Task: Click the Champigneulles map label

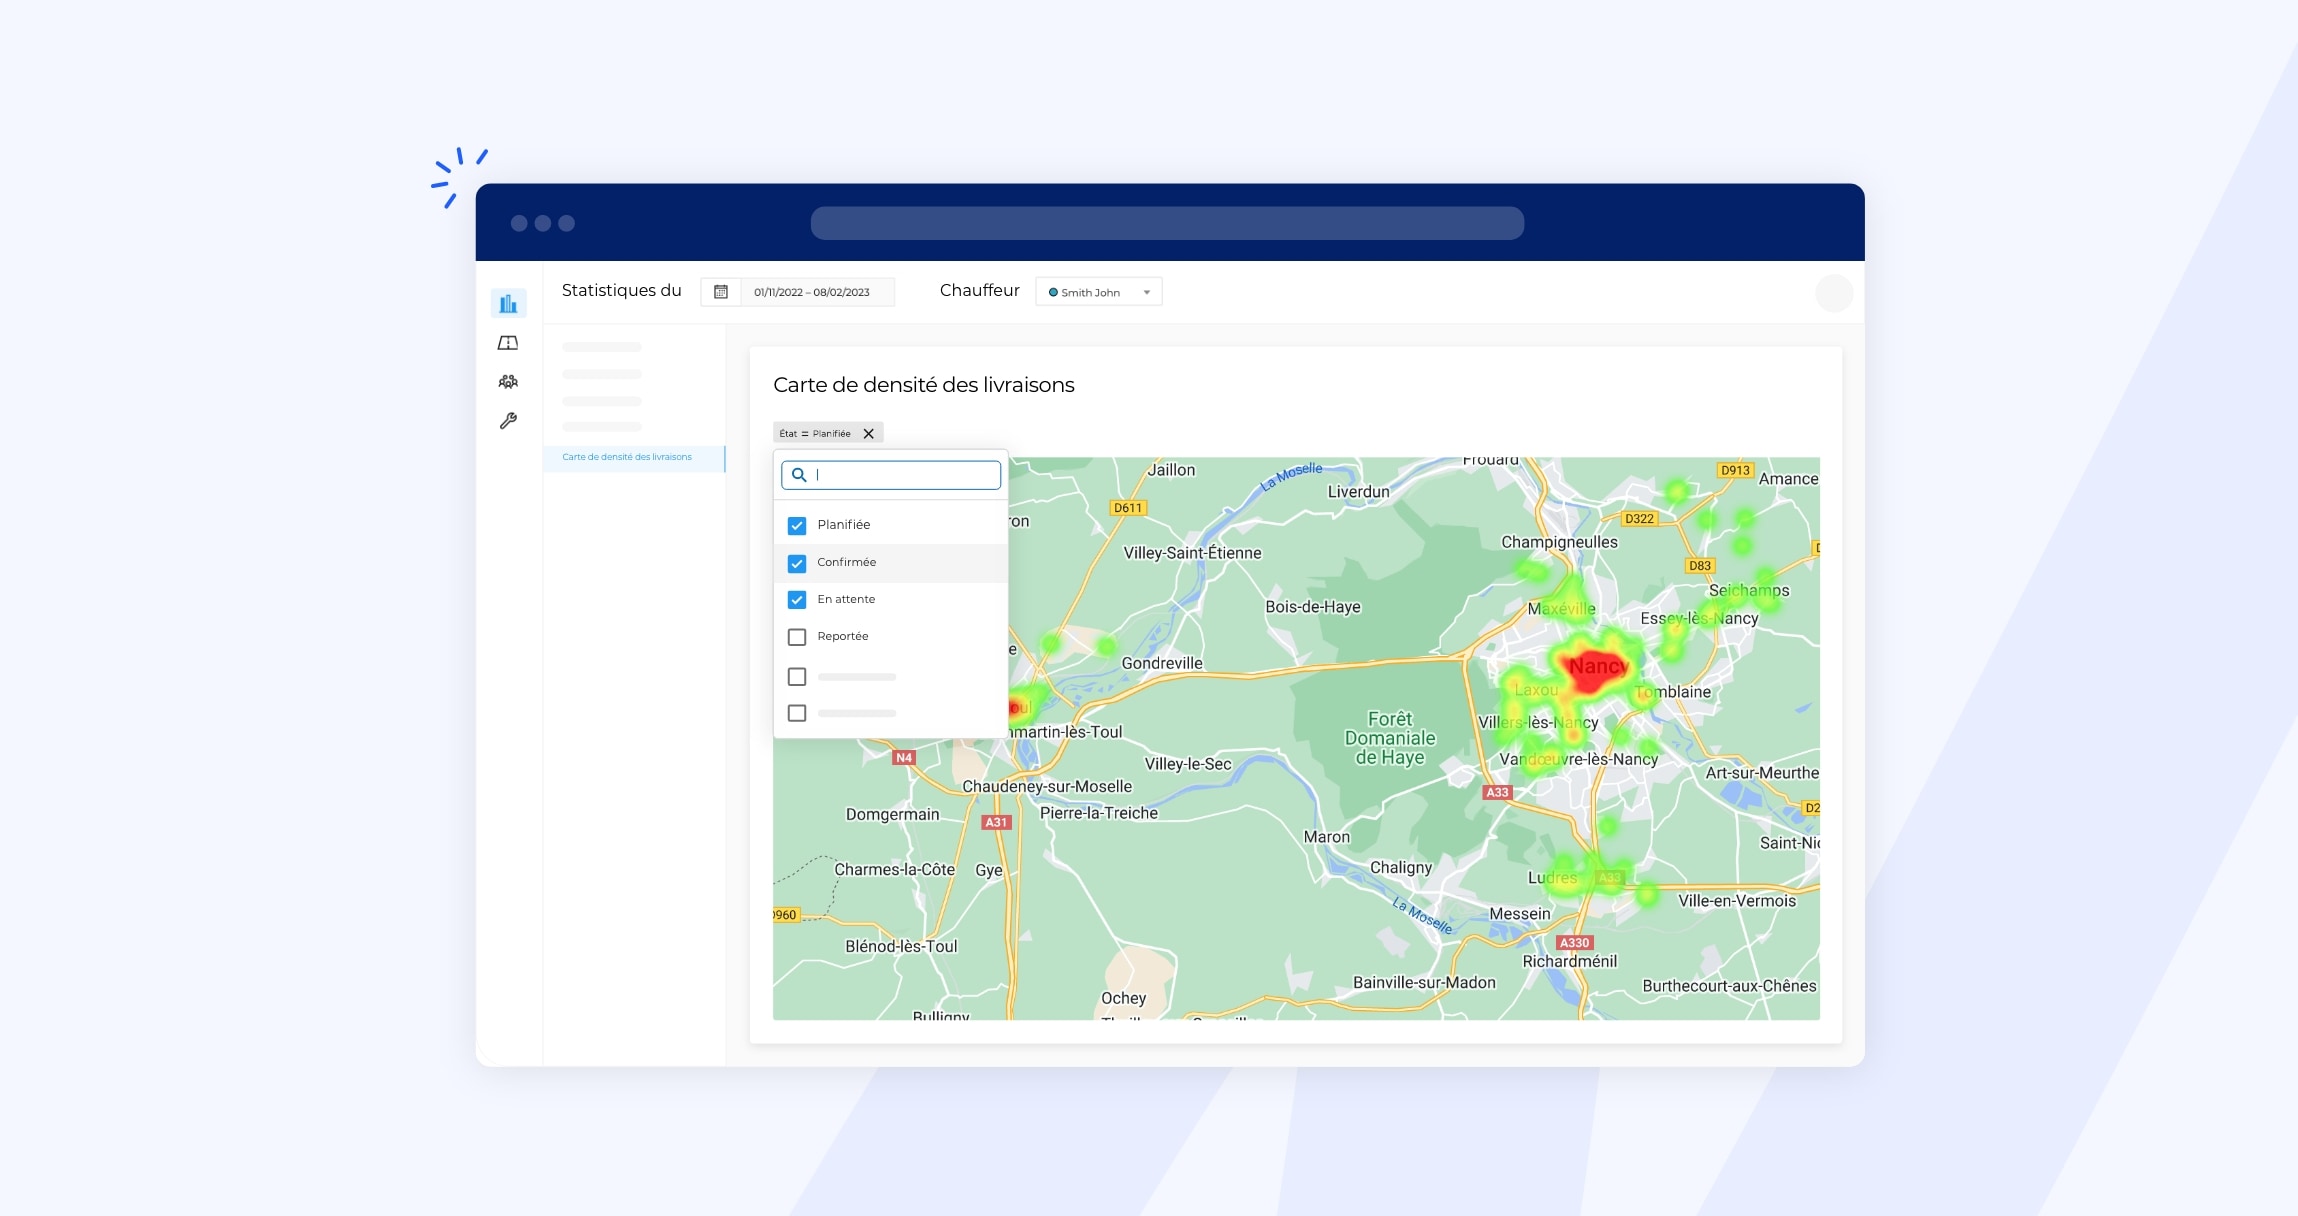Action: click(x=1559, y=542)
